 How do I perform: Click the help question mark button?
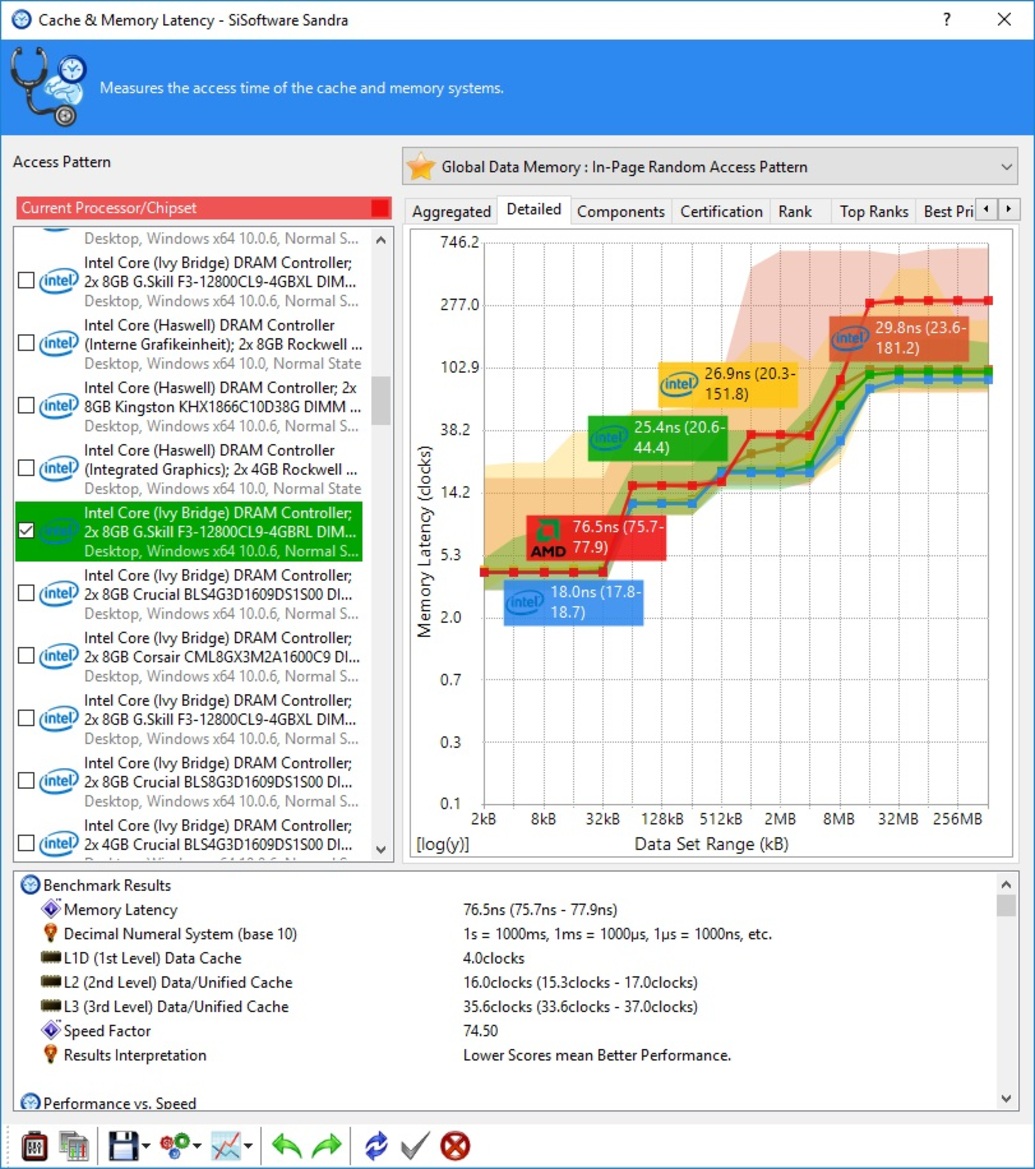click(947, 19)
